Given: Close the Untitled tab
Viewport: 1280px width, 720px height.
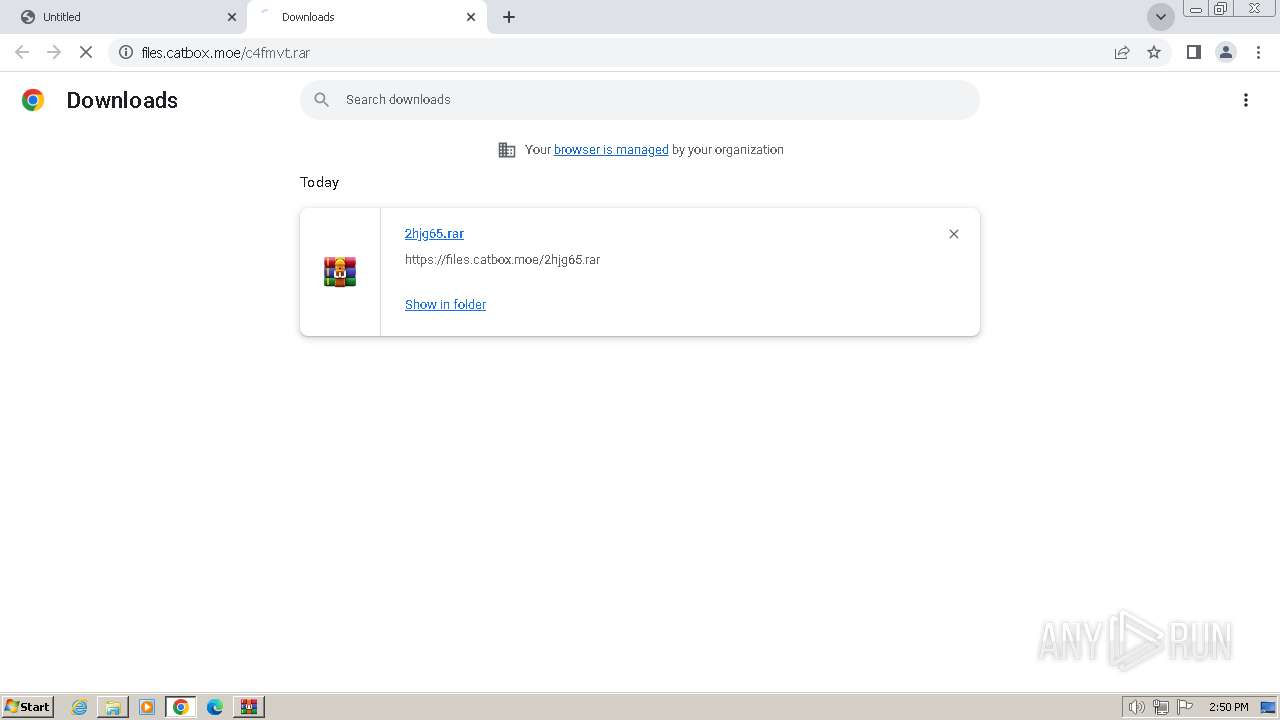Looking at the screenshot, I should coord(232,17).
